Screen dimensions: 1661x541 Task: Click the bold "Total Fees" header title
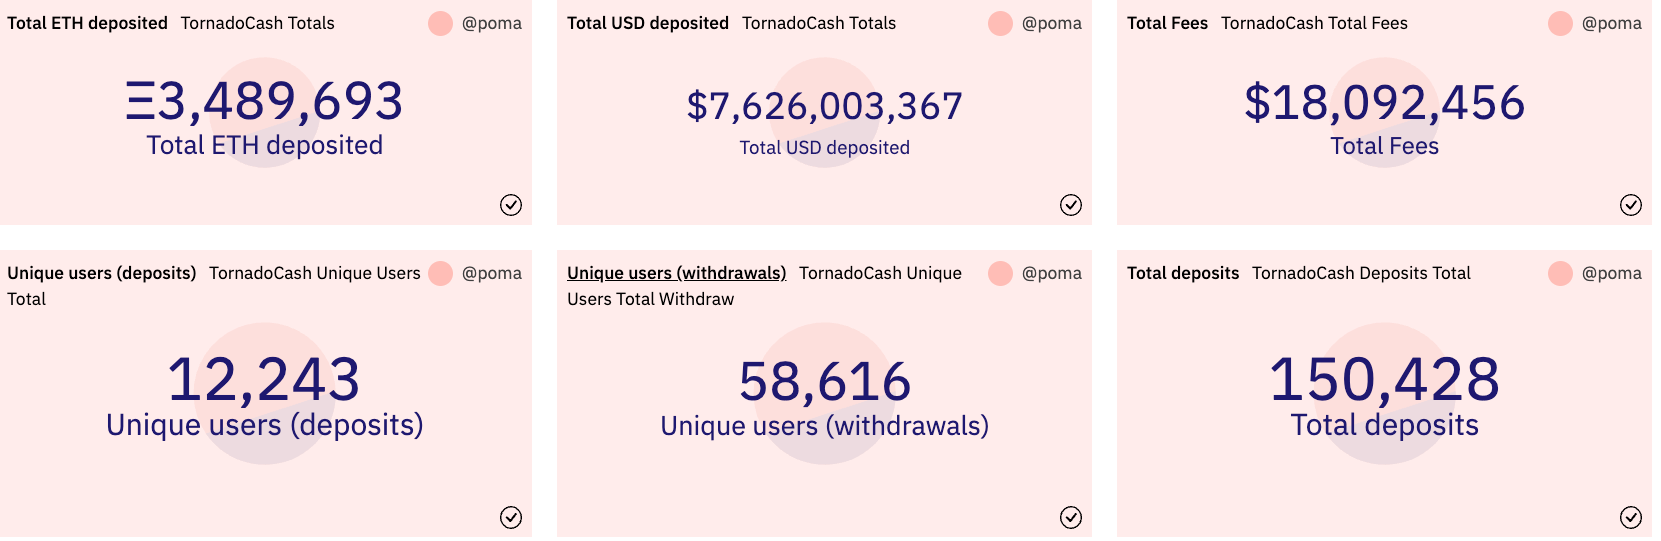pyautogui.click(x=1167, y=23)
